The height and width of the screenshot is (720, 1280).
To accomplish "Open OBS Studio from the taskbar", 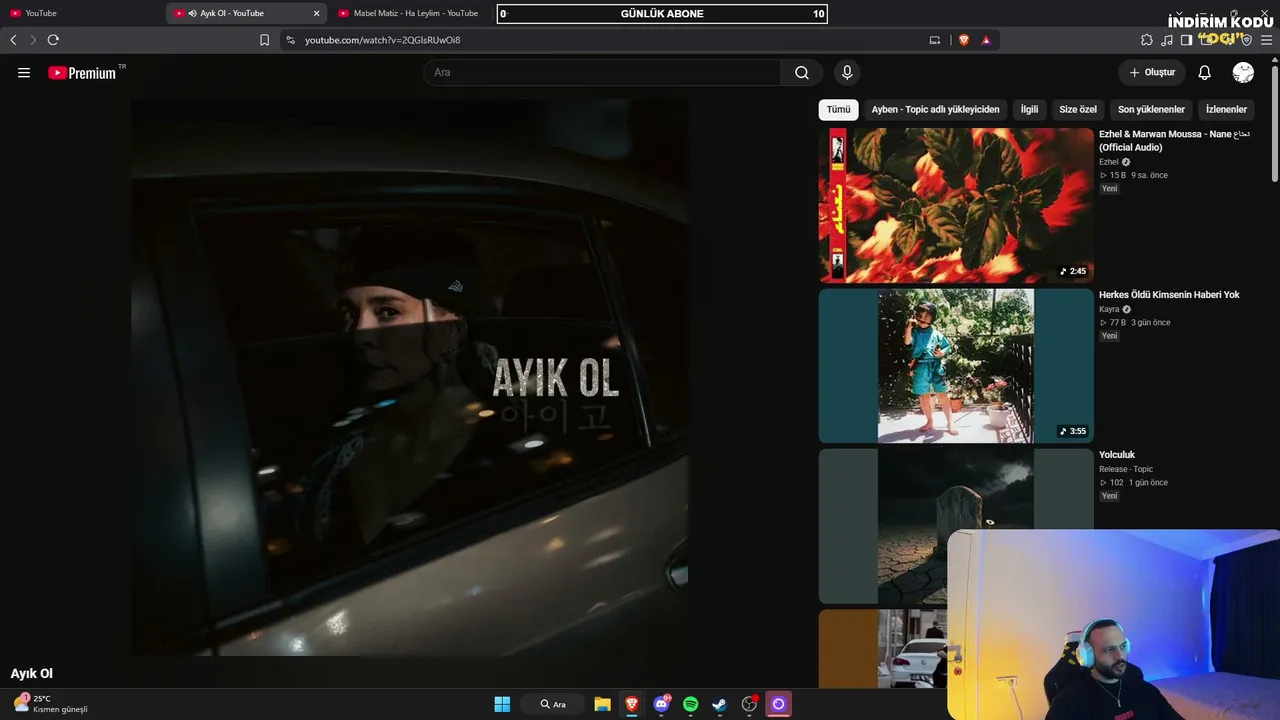I will 749,704.
